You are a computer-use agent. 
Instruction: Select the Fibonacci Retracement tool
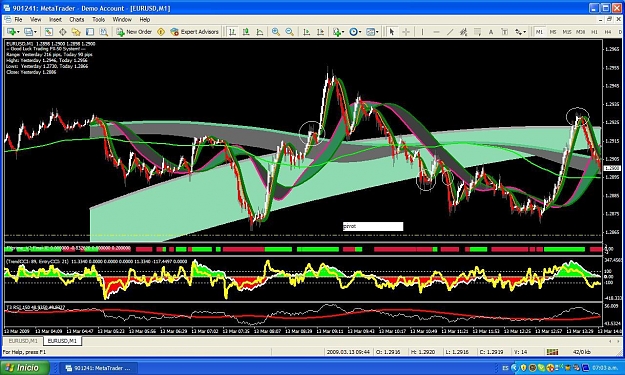(477, 32)
